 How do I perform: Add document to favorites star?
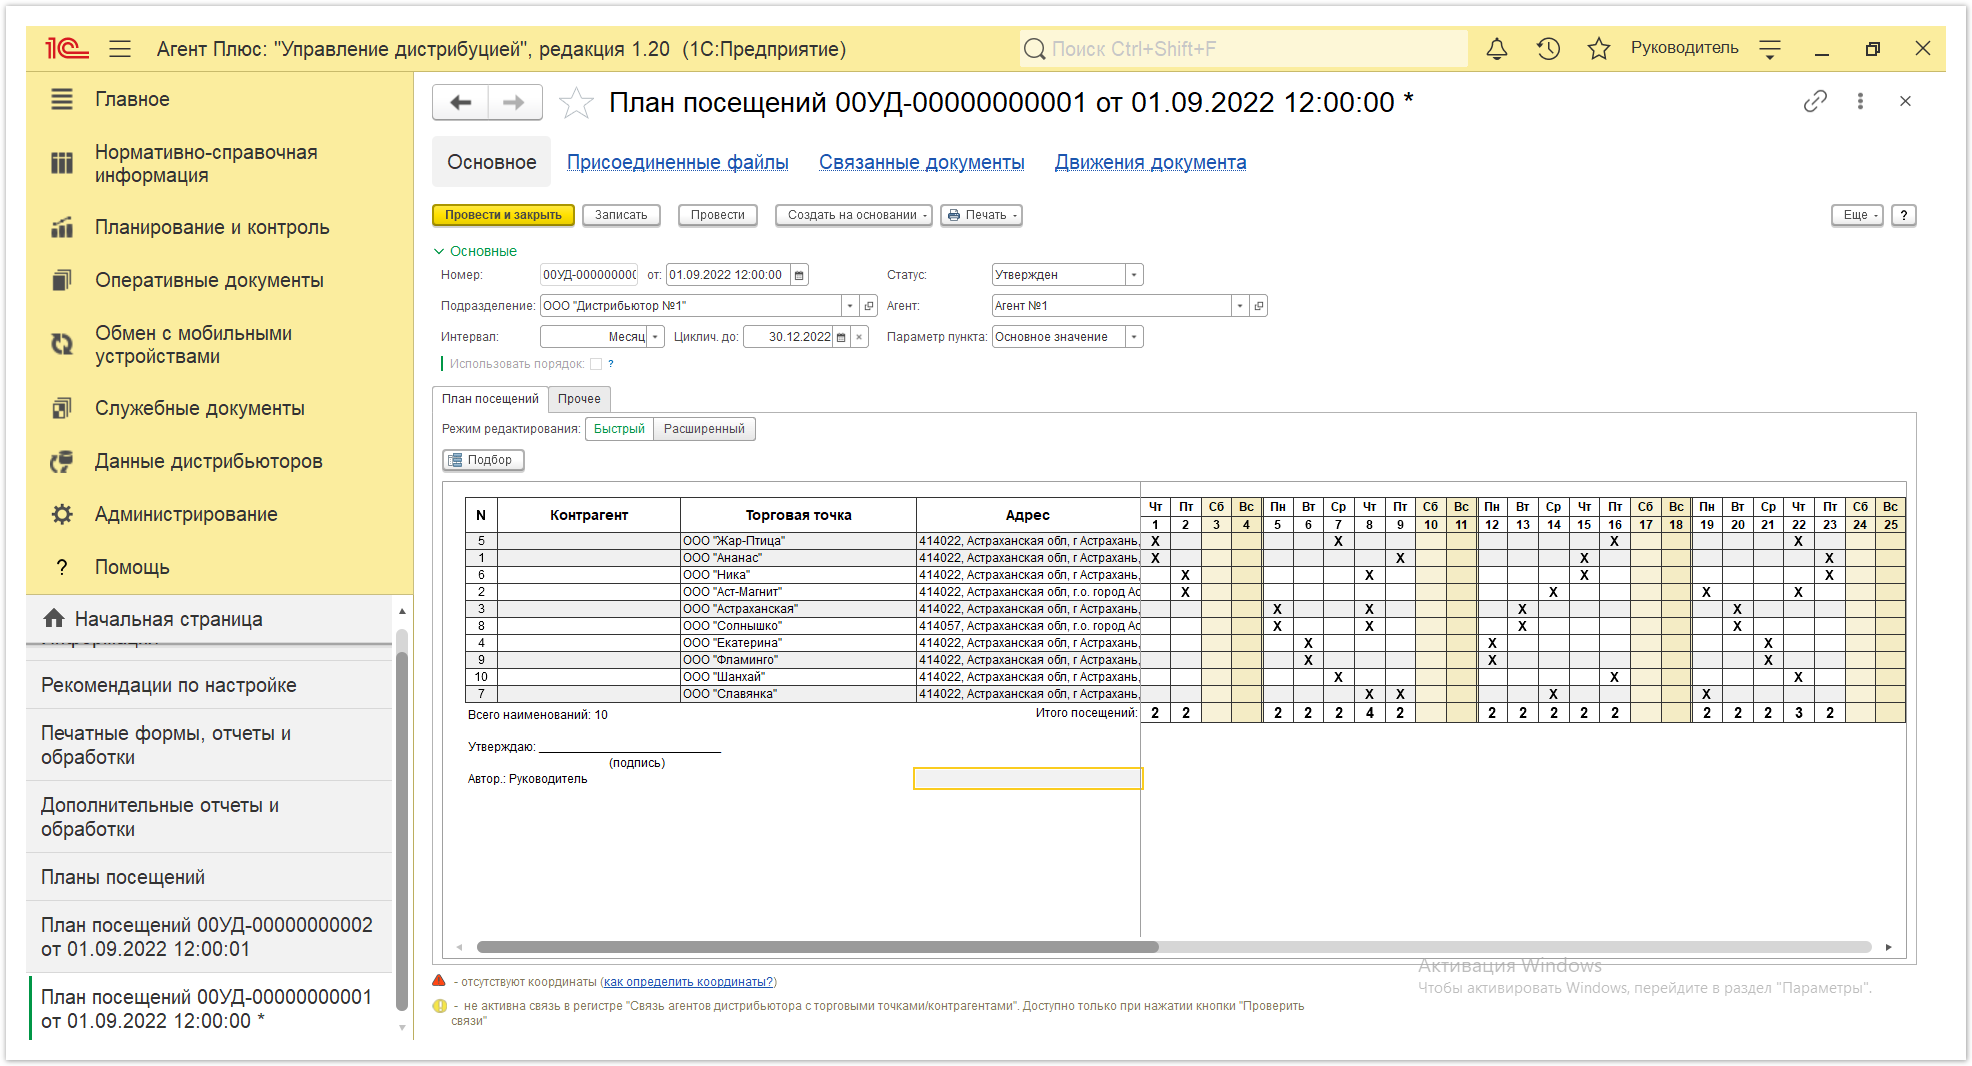click(576, 102)
